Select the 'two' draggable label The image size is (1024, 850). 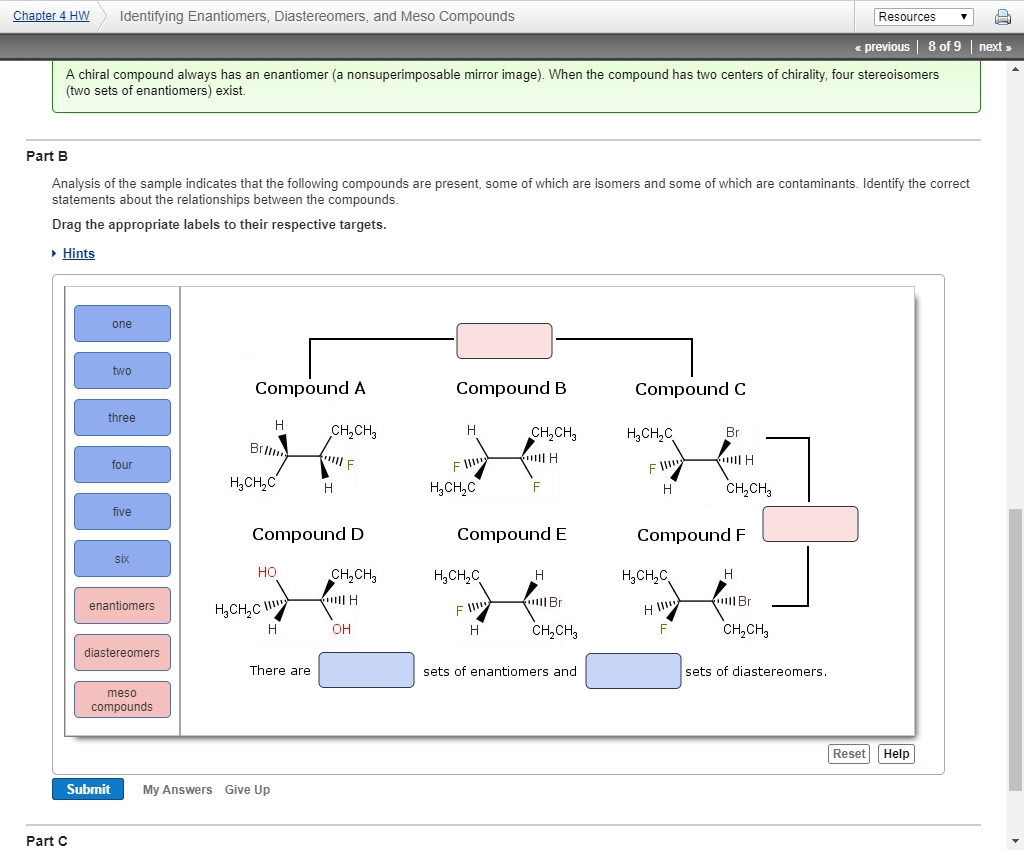point(122,370)
